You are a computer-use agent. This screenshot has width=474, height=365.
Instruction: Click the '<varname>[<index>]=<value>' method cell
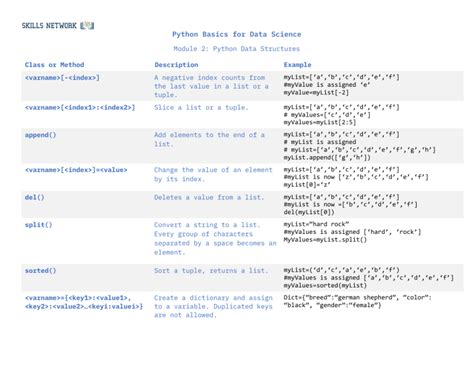pyautogui.click(x=76, y=170)
